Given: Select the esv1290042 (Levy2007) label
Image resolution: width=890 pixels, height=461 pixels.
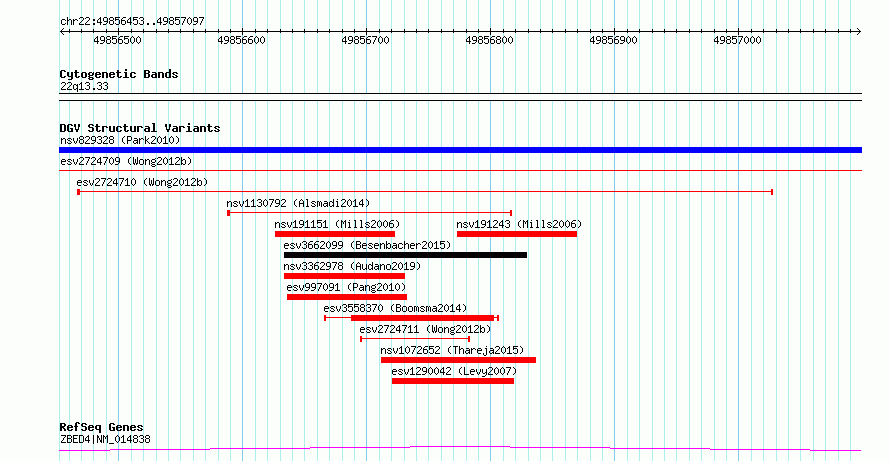Looking at the screenshot, I should click(x=454, y=371).
